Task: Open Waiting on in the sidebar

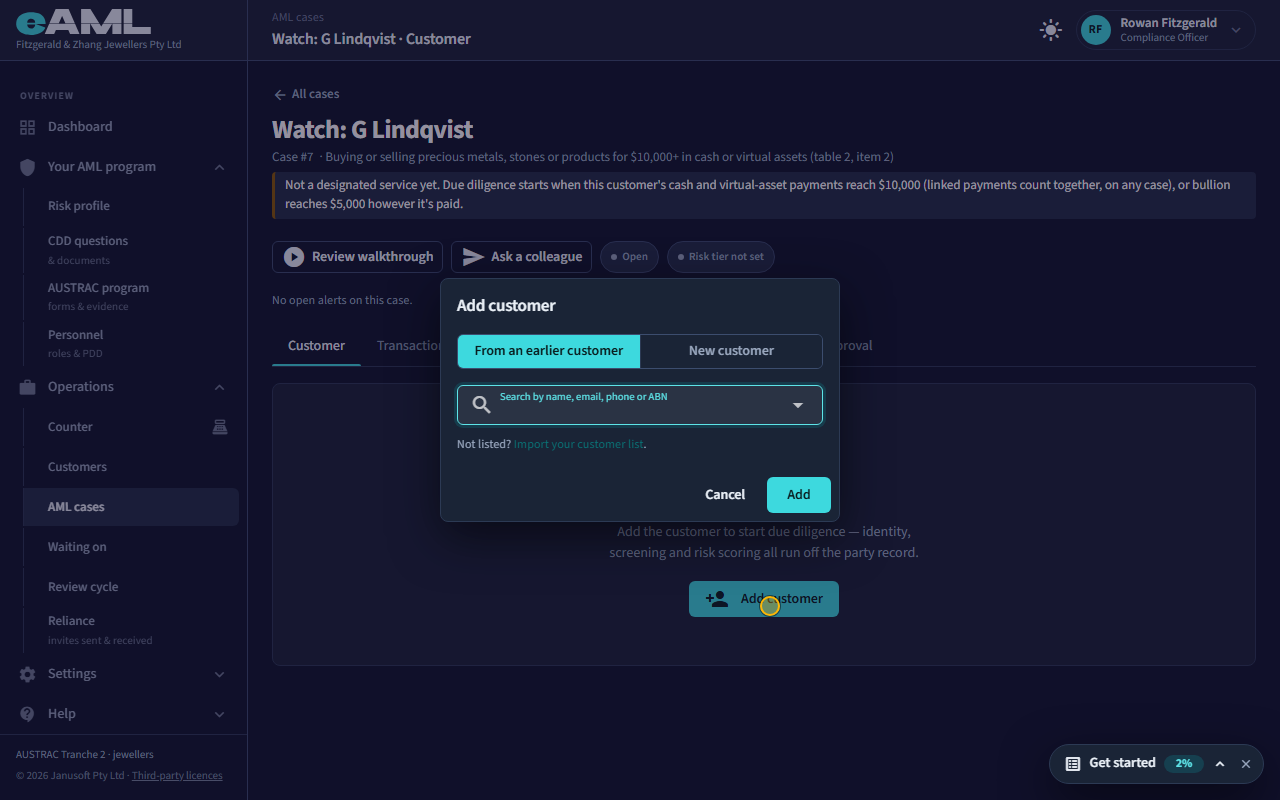Action: [131, 547]
